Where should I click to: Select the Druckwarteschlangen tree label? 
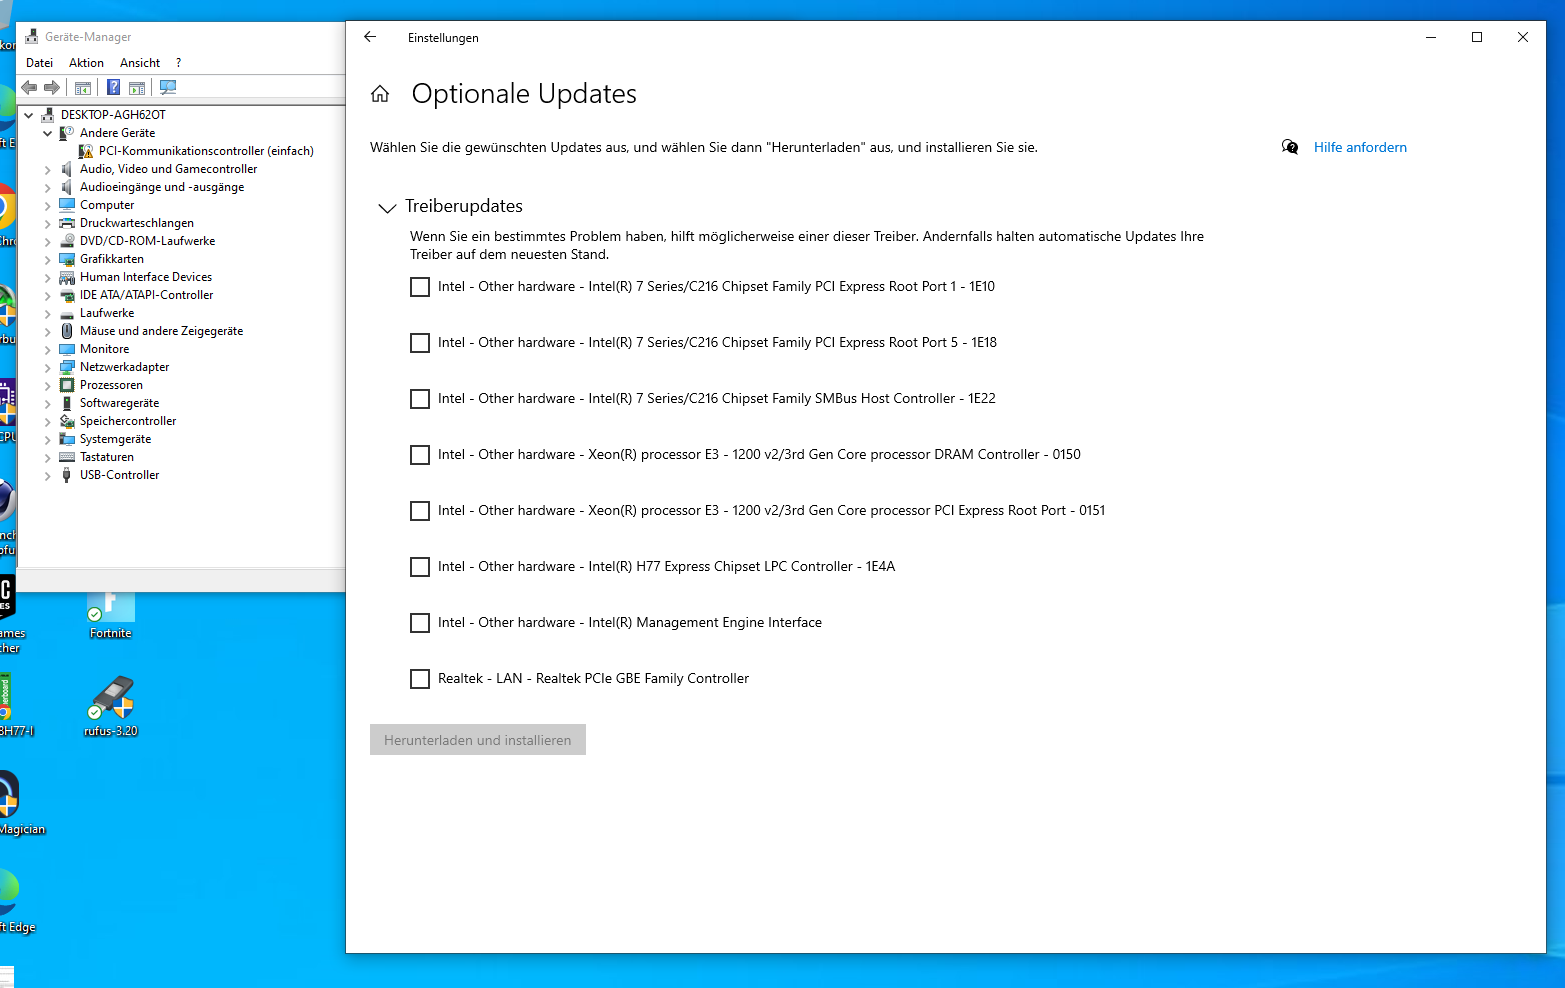pos(137,223)
